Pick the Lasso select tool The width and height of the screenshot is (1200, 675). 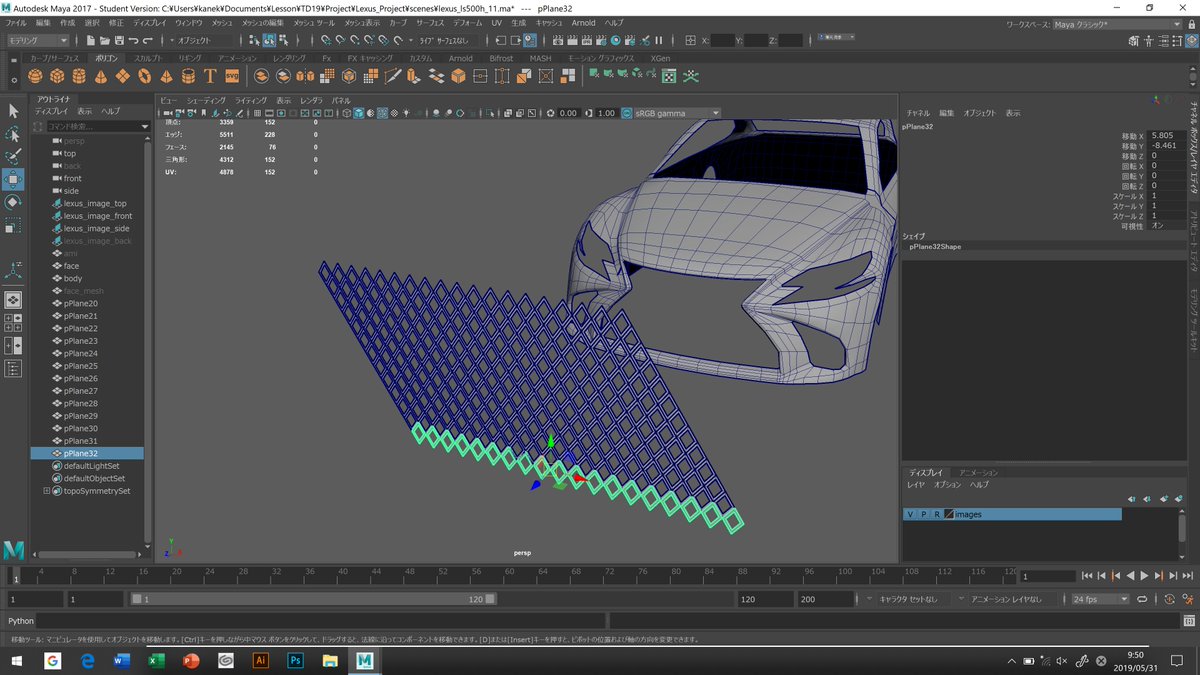13,134
